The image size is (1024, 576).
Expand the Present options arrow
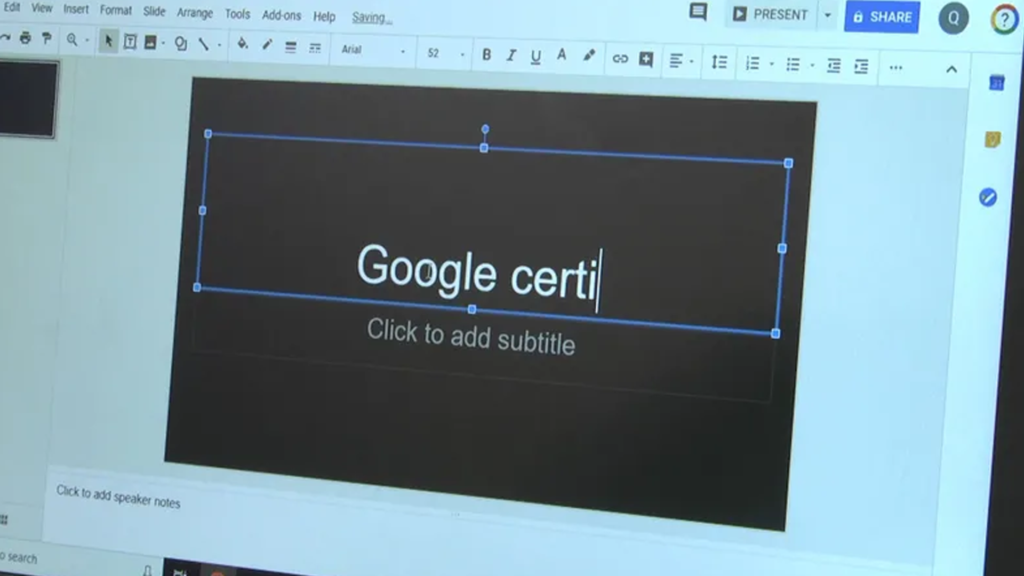(x=827, y=15)
